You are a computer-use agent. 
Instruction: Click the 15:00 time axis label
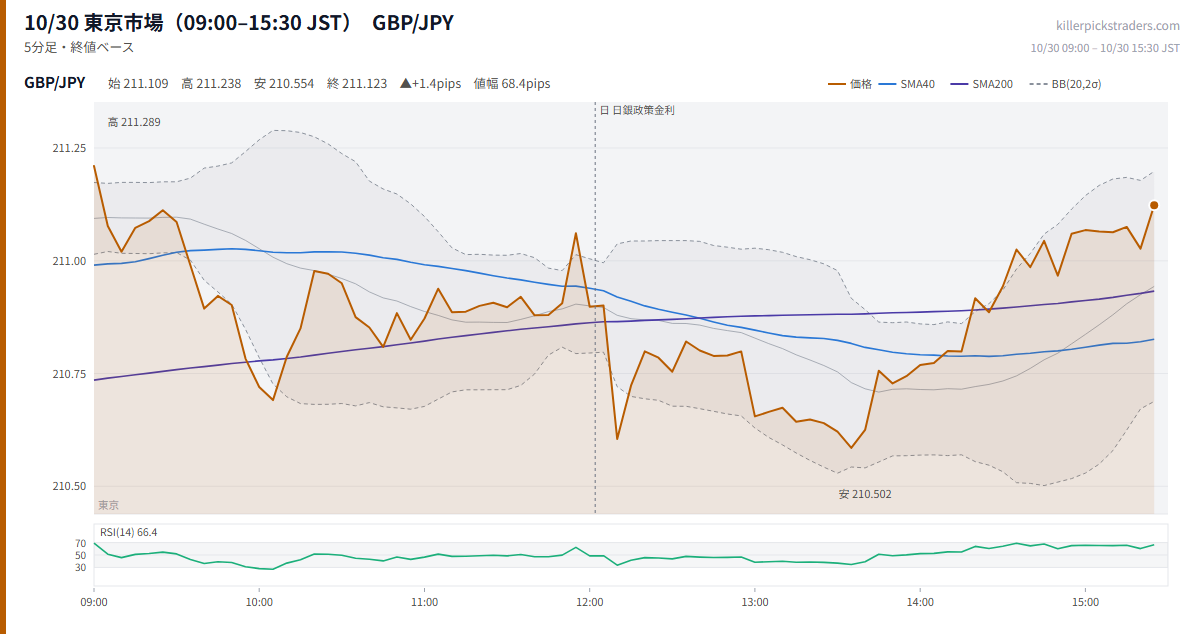1085,602
